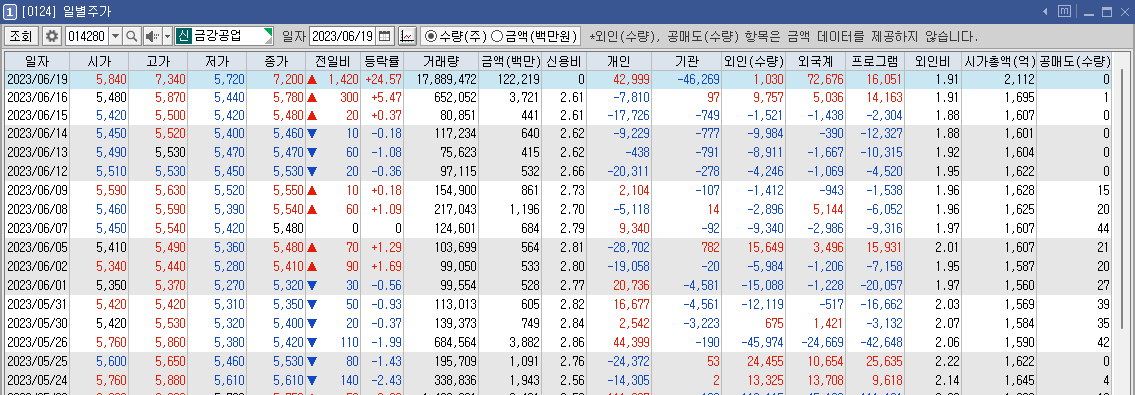Click the 신용비 column header
This screenshot has width=1135, height=395.
tap(565, 61)
